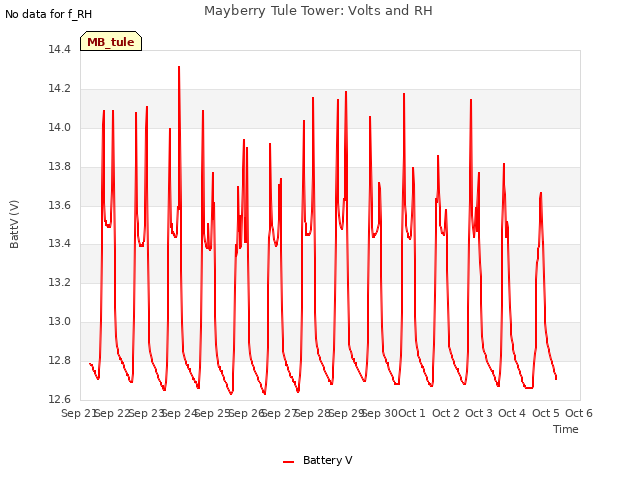Click the chart title 'Mayberry Tule Tower: Volts and RH'
This screenshot has height=480, width=640.
pyautogui.click(x=318, y=11)
